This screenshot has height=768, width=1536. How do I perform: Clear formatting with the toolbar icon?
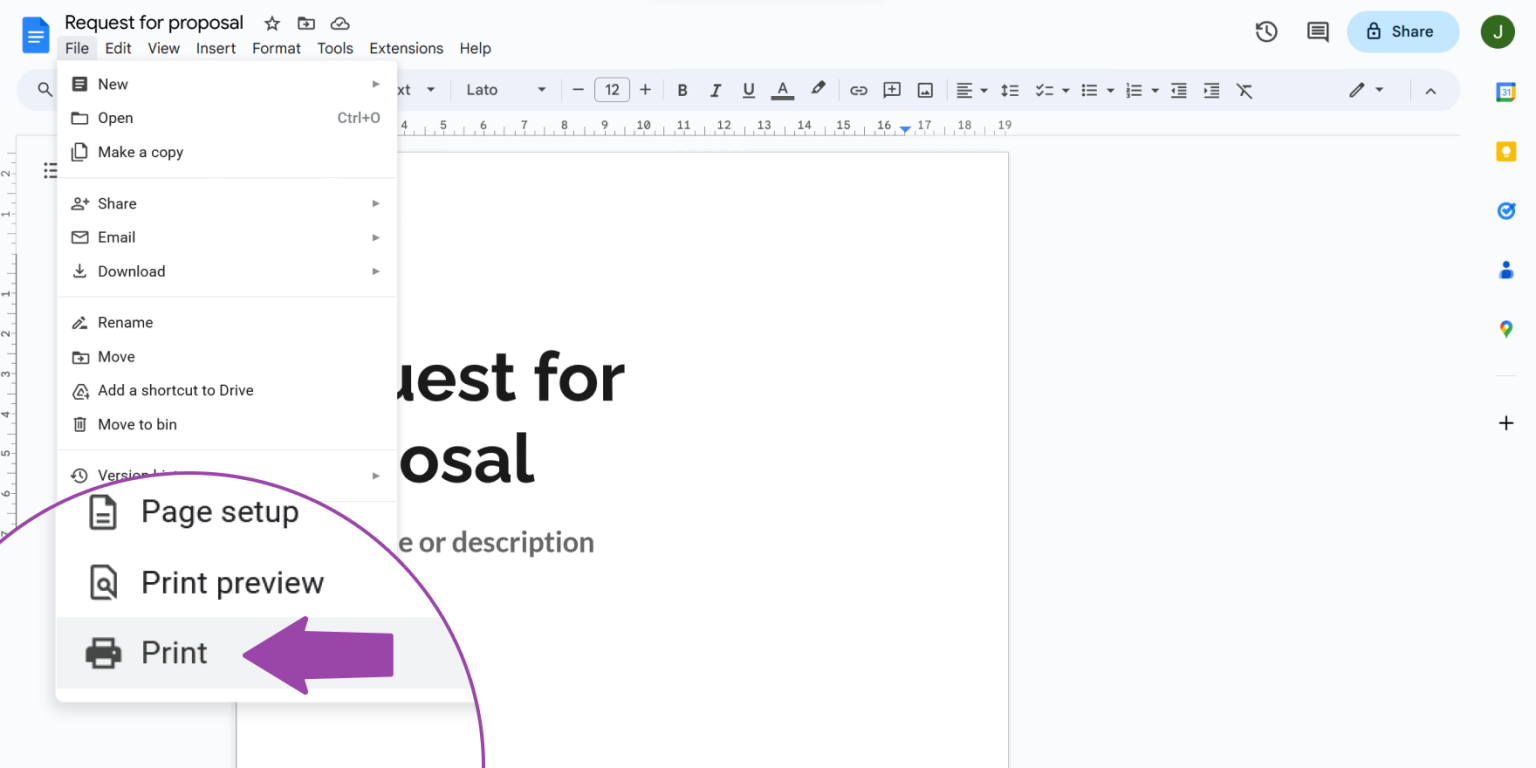coord(1244,90)
